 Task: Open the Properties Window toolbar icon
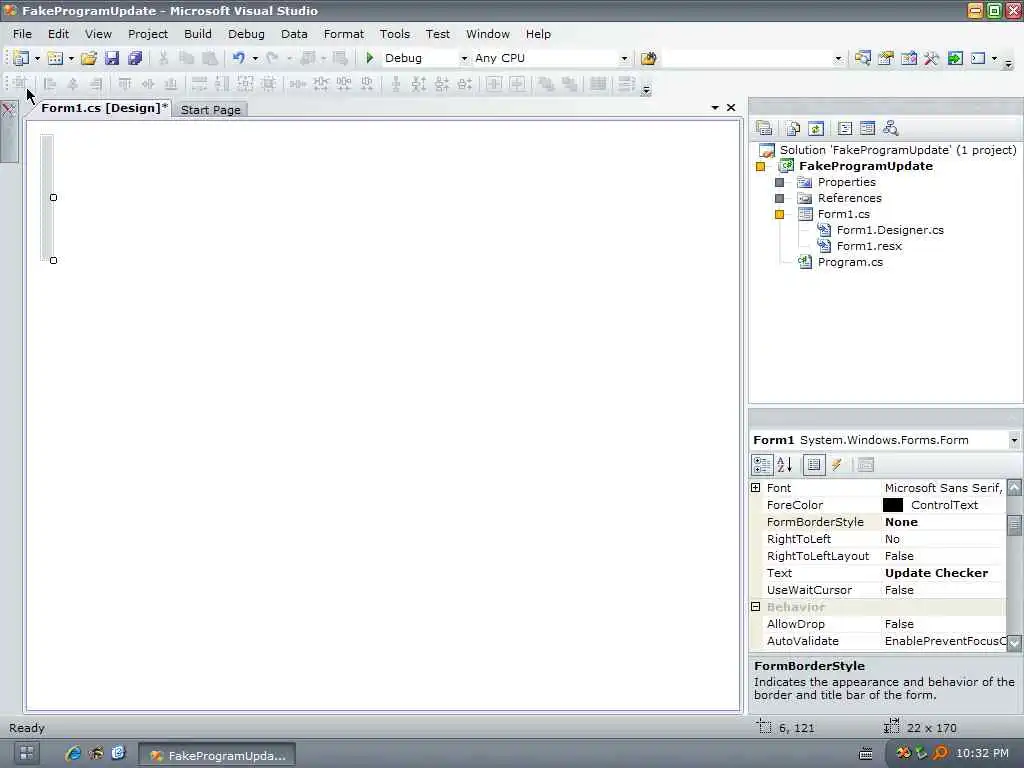click(886, 58)
